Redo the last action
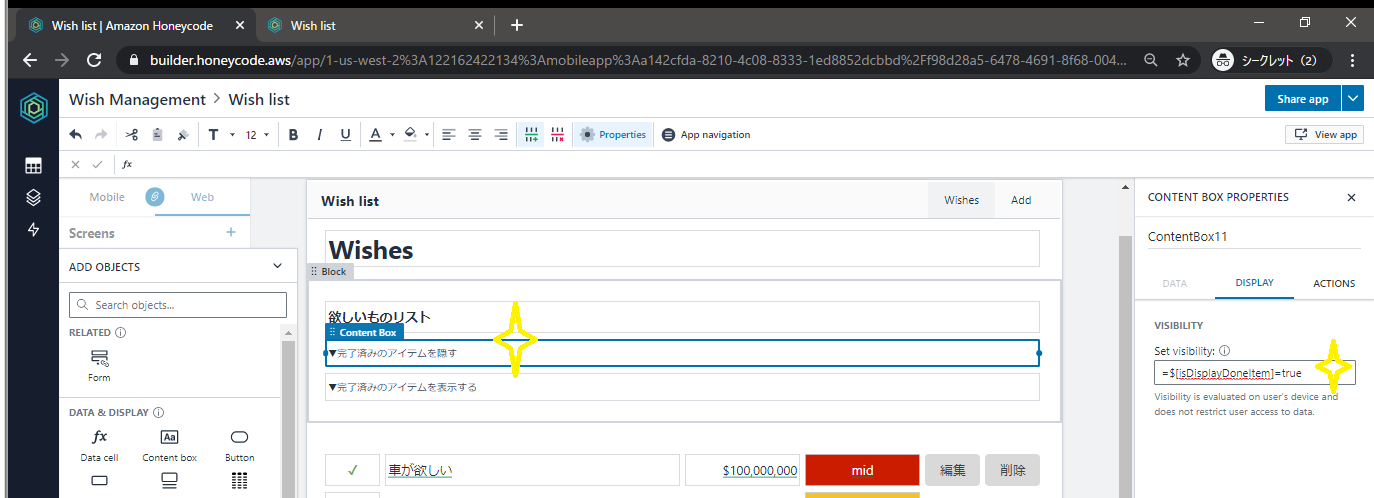Screen dimensions: 1374x498 coord(101,134)
